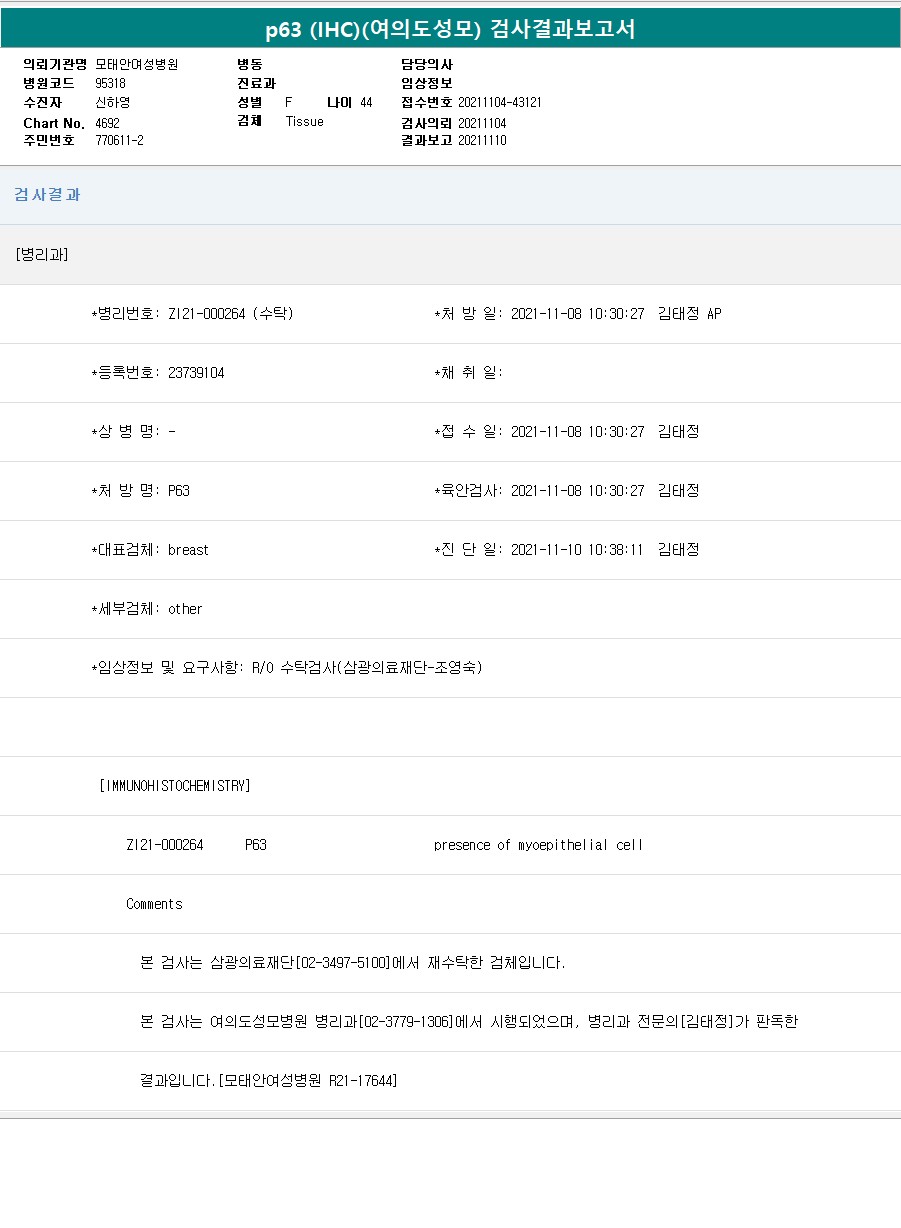The width and height of the screenshot is (901, 1228).
Task: Select the '[IMMUNOHISTOCHEMISTRY]' heading
Action: [175, 786]
